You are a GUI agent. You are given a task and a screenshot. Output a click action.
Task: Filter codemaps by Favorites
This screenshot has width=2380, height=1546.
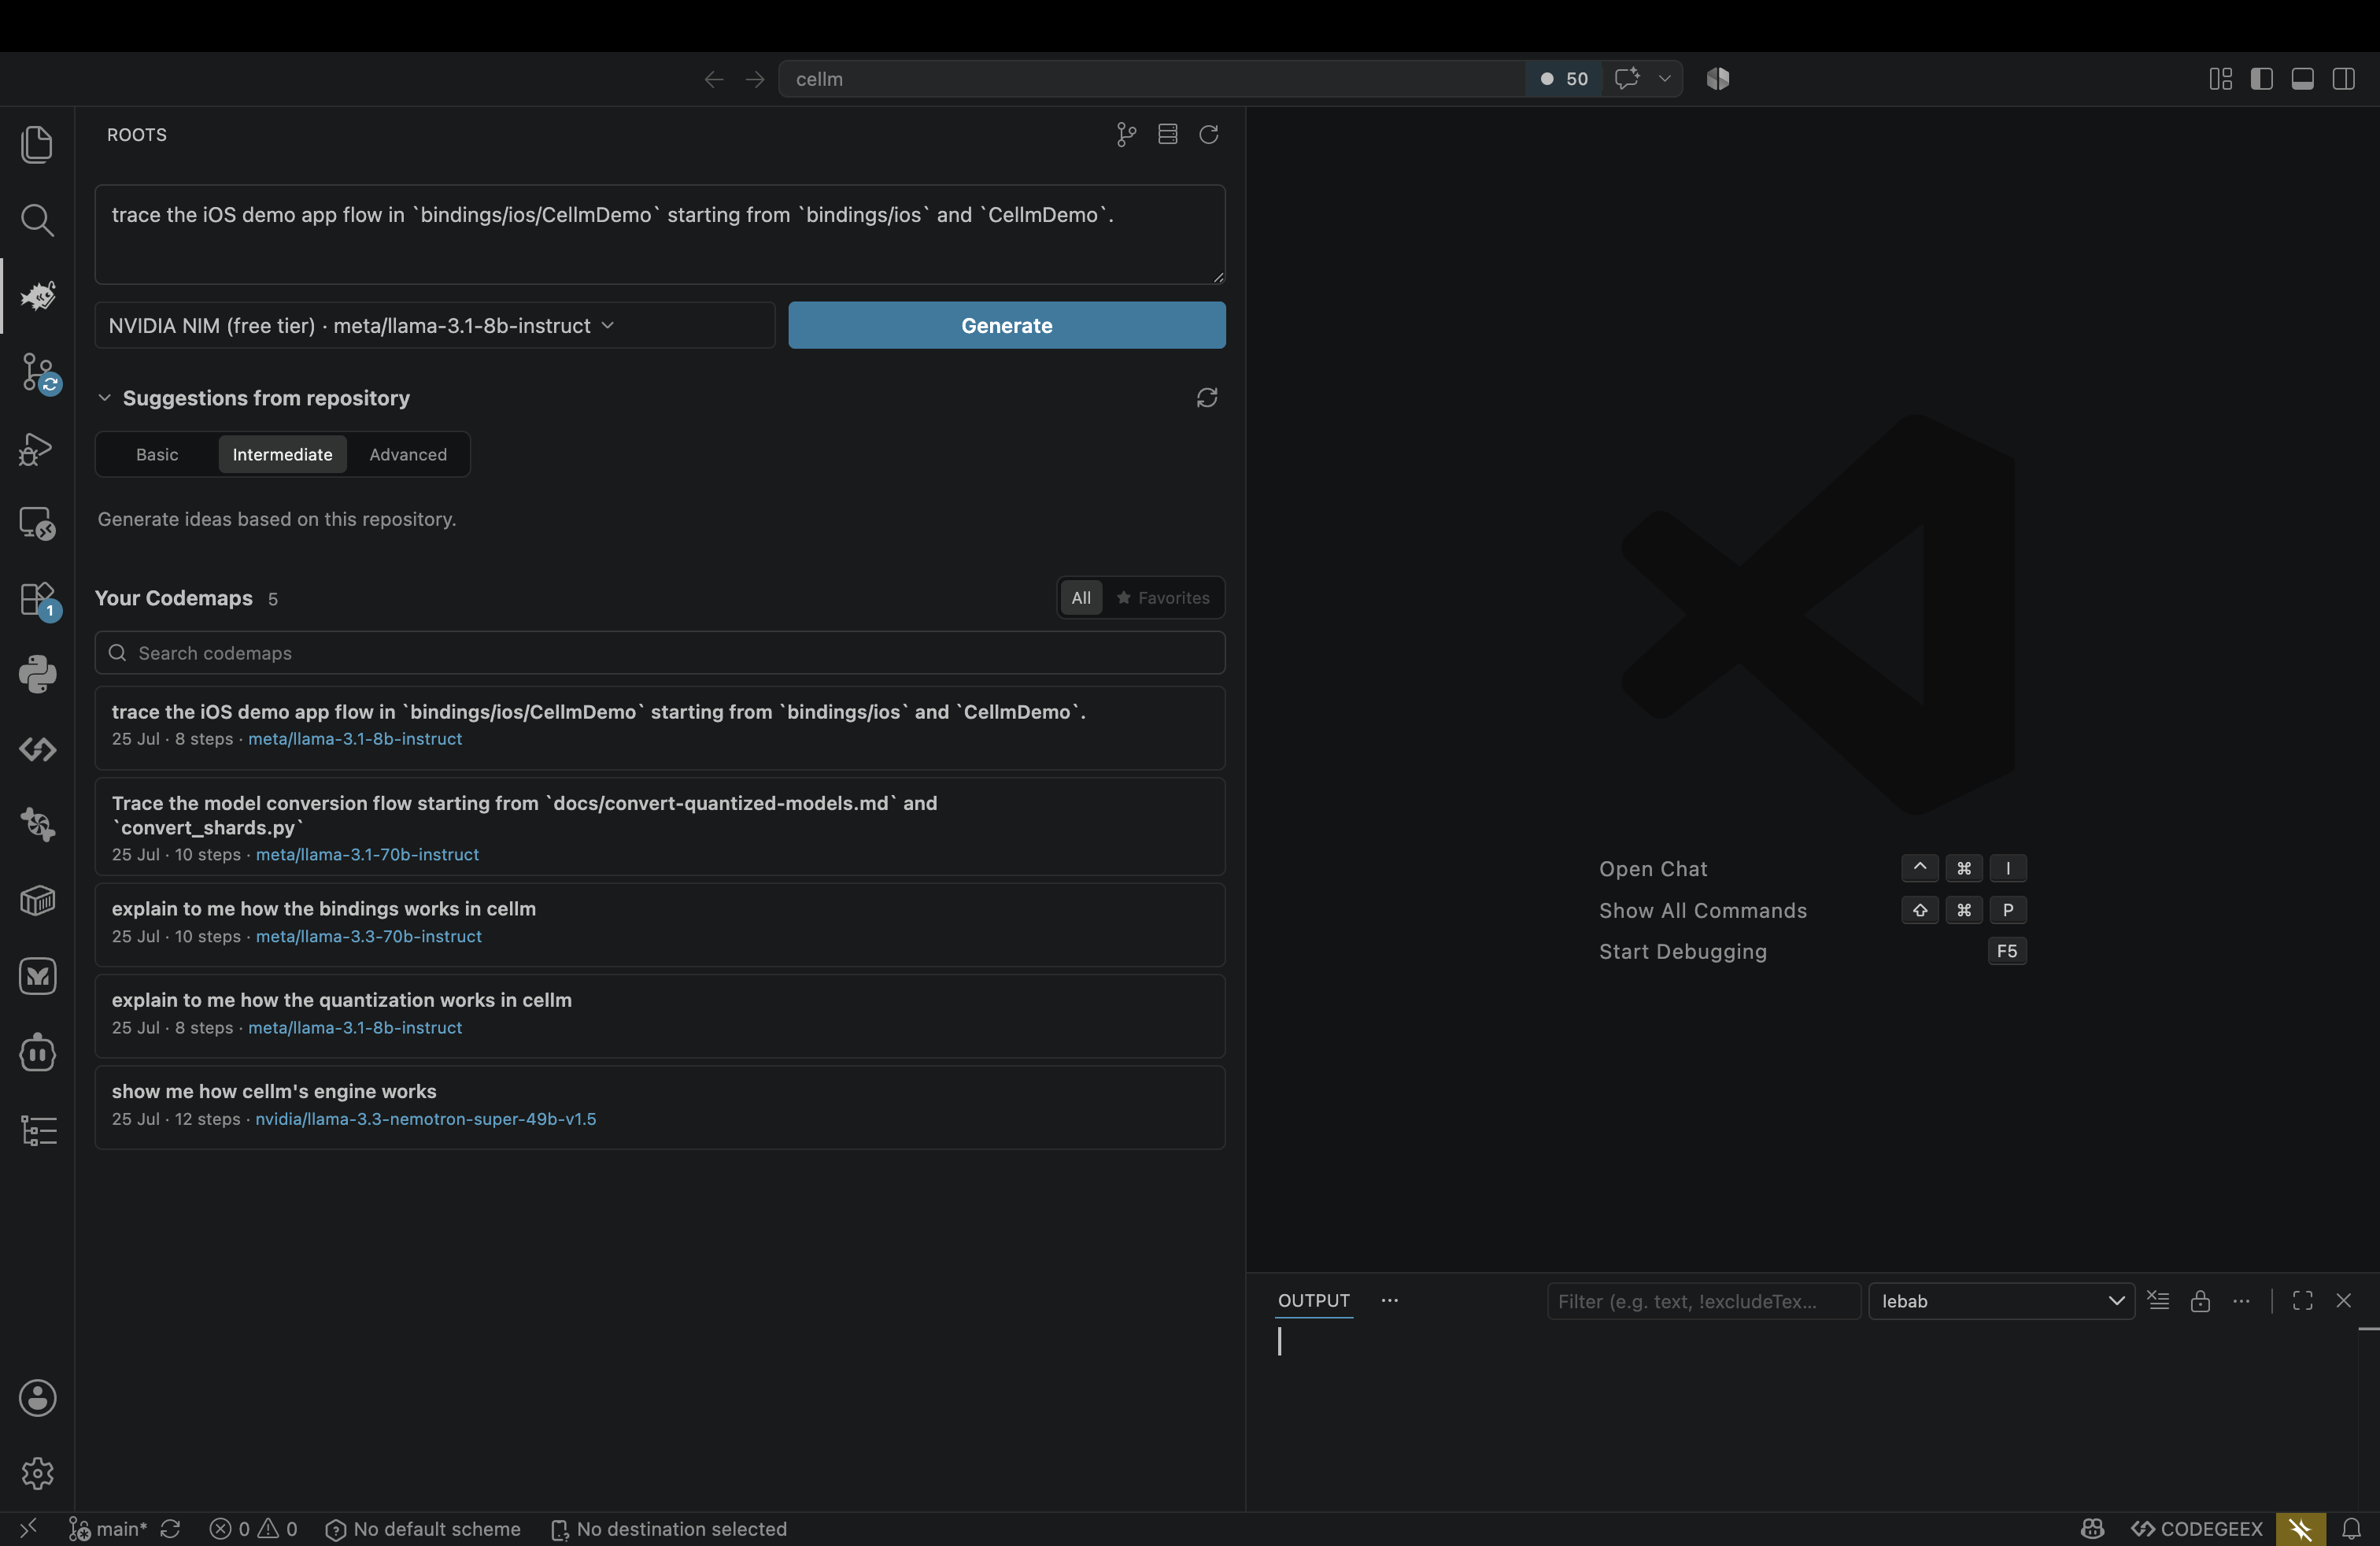click(1163, 598)
